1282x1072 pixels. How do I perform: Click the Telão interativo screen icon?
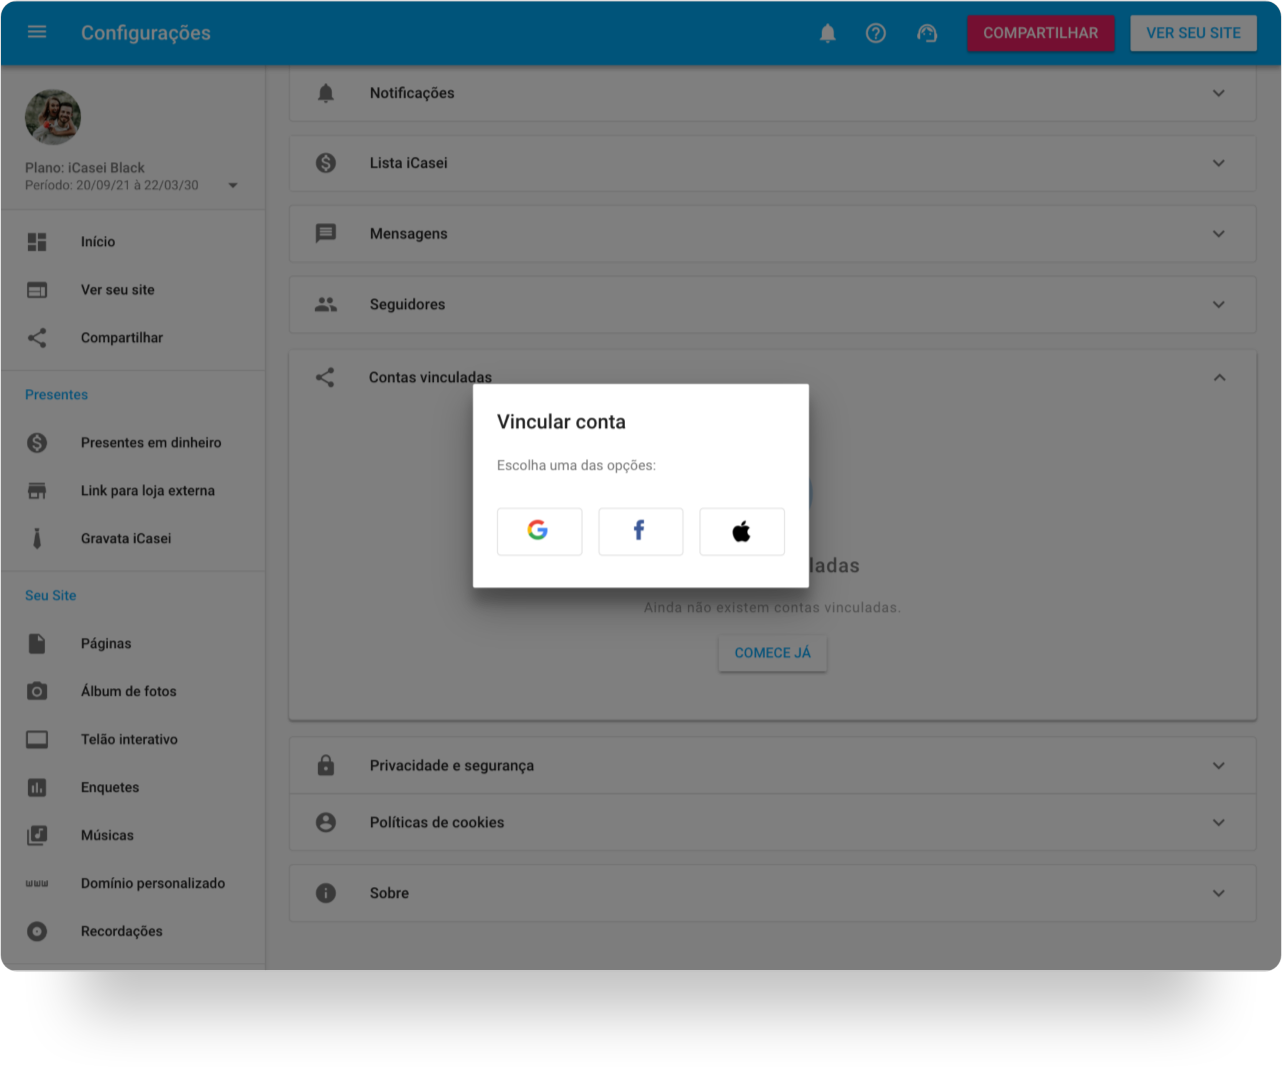pyautogui.click(x=37, y=740)
